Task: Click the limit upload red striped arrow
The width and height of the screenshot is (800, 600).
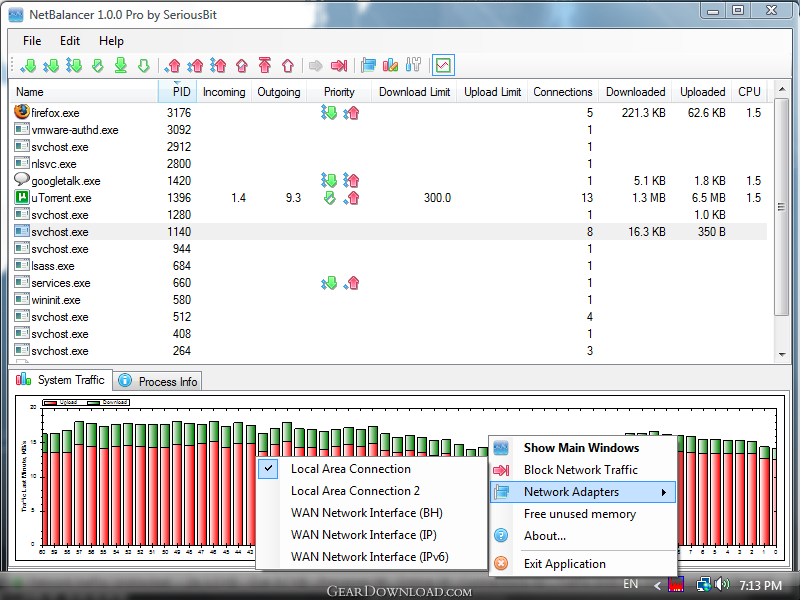Action: pyautogui.click(x=242, y=65)
